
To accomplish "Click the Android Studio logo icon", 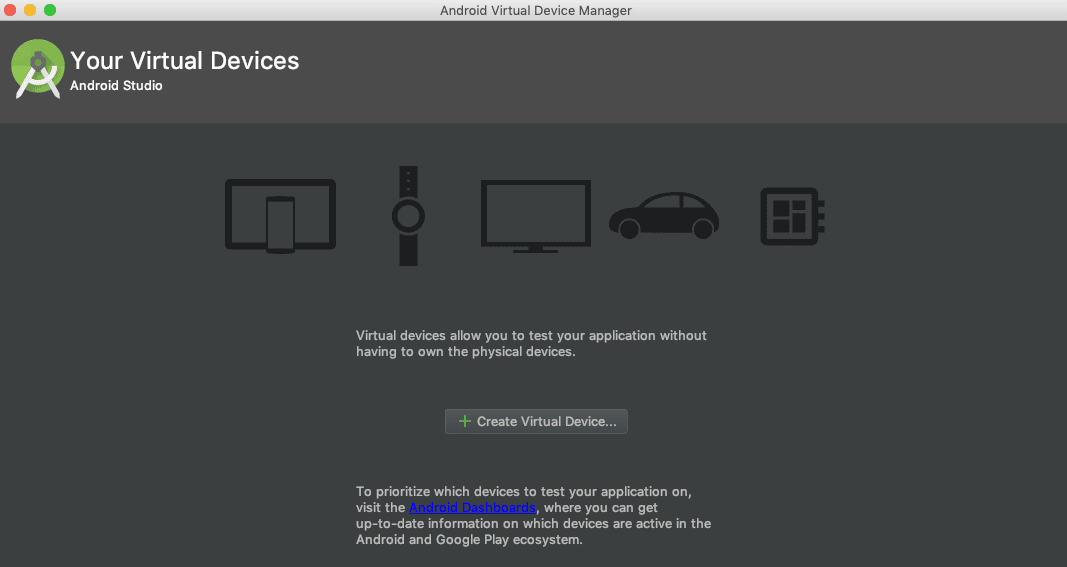I will tap(38, 69).
